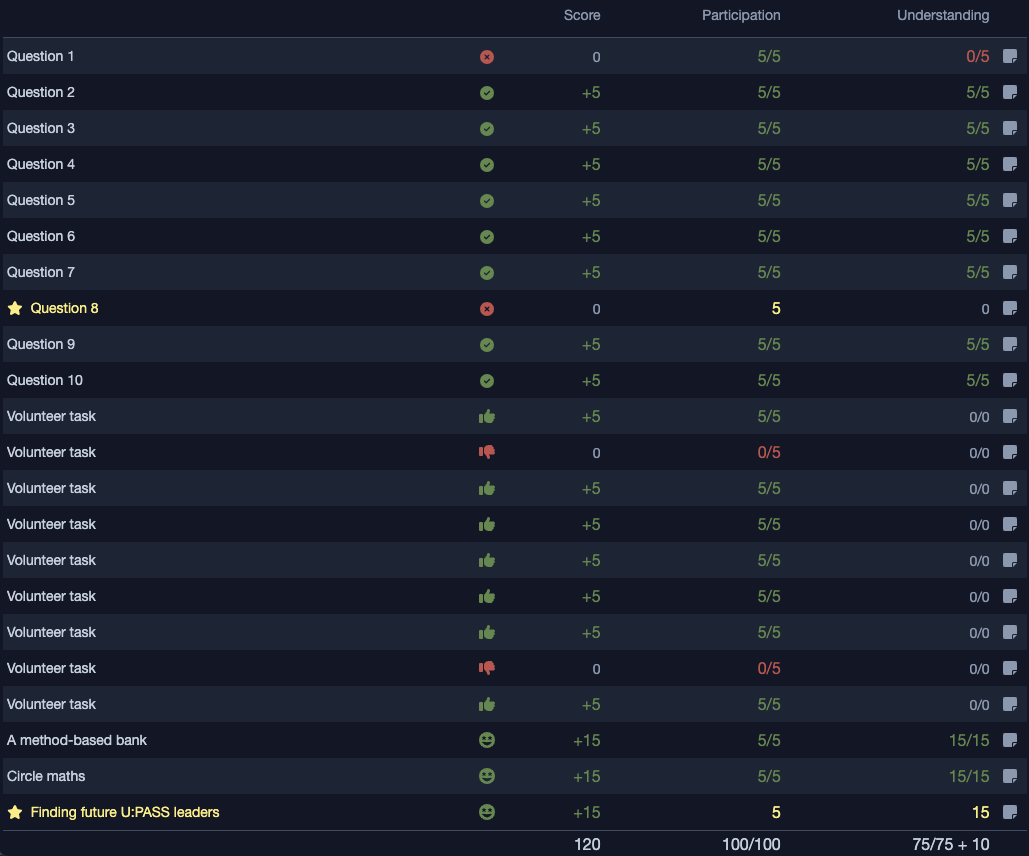Select the Score column header

point(581,15)
